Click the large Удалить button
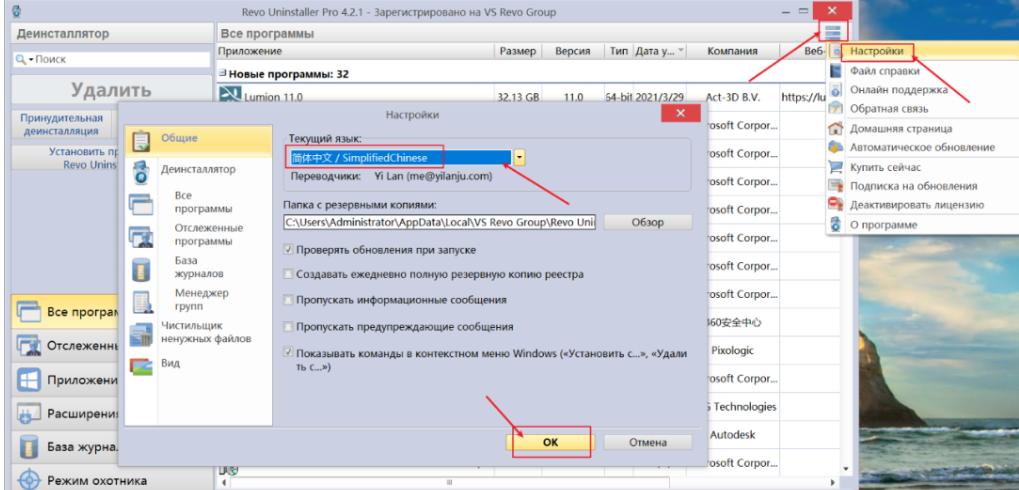This screenshot has height=490, width=1019. point(110,89)
